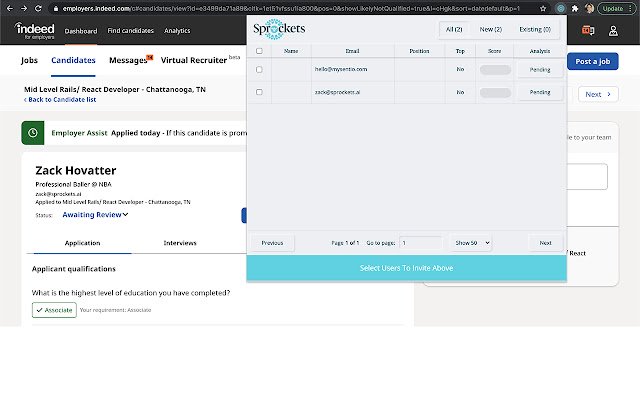Check the box for zack@sprockets.ai row
This screenshot has height=400, width=640.
click(259, 92)
